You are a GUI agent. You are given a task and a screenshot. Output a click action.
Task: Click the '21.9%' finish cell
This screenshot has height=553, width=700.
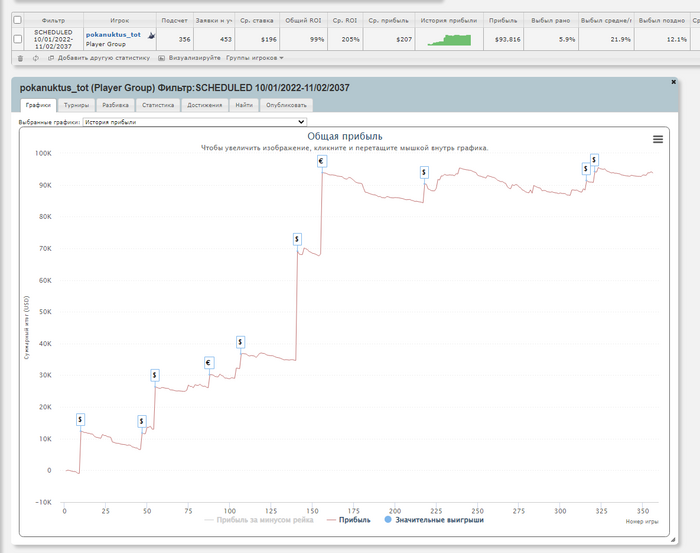coord(606,39)
